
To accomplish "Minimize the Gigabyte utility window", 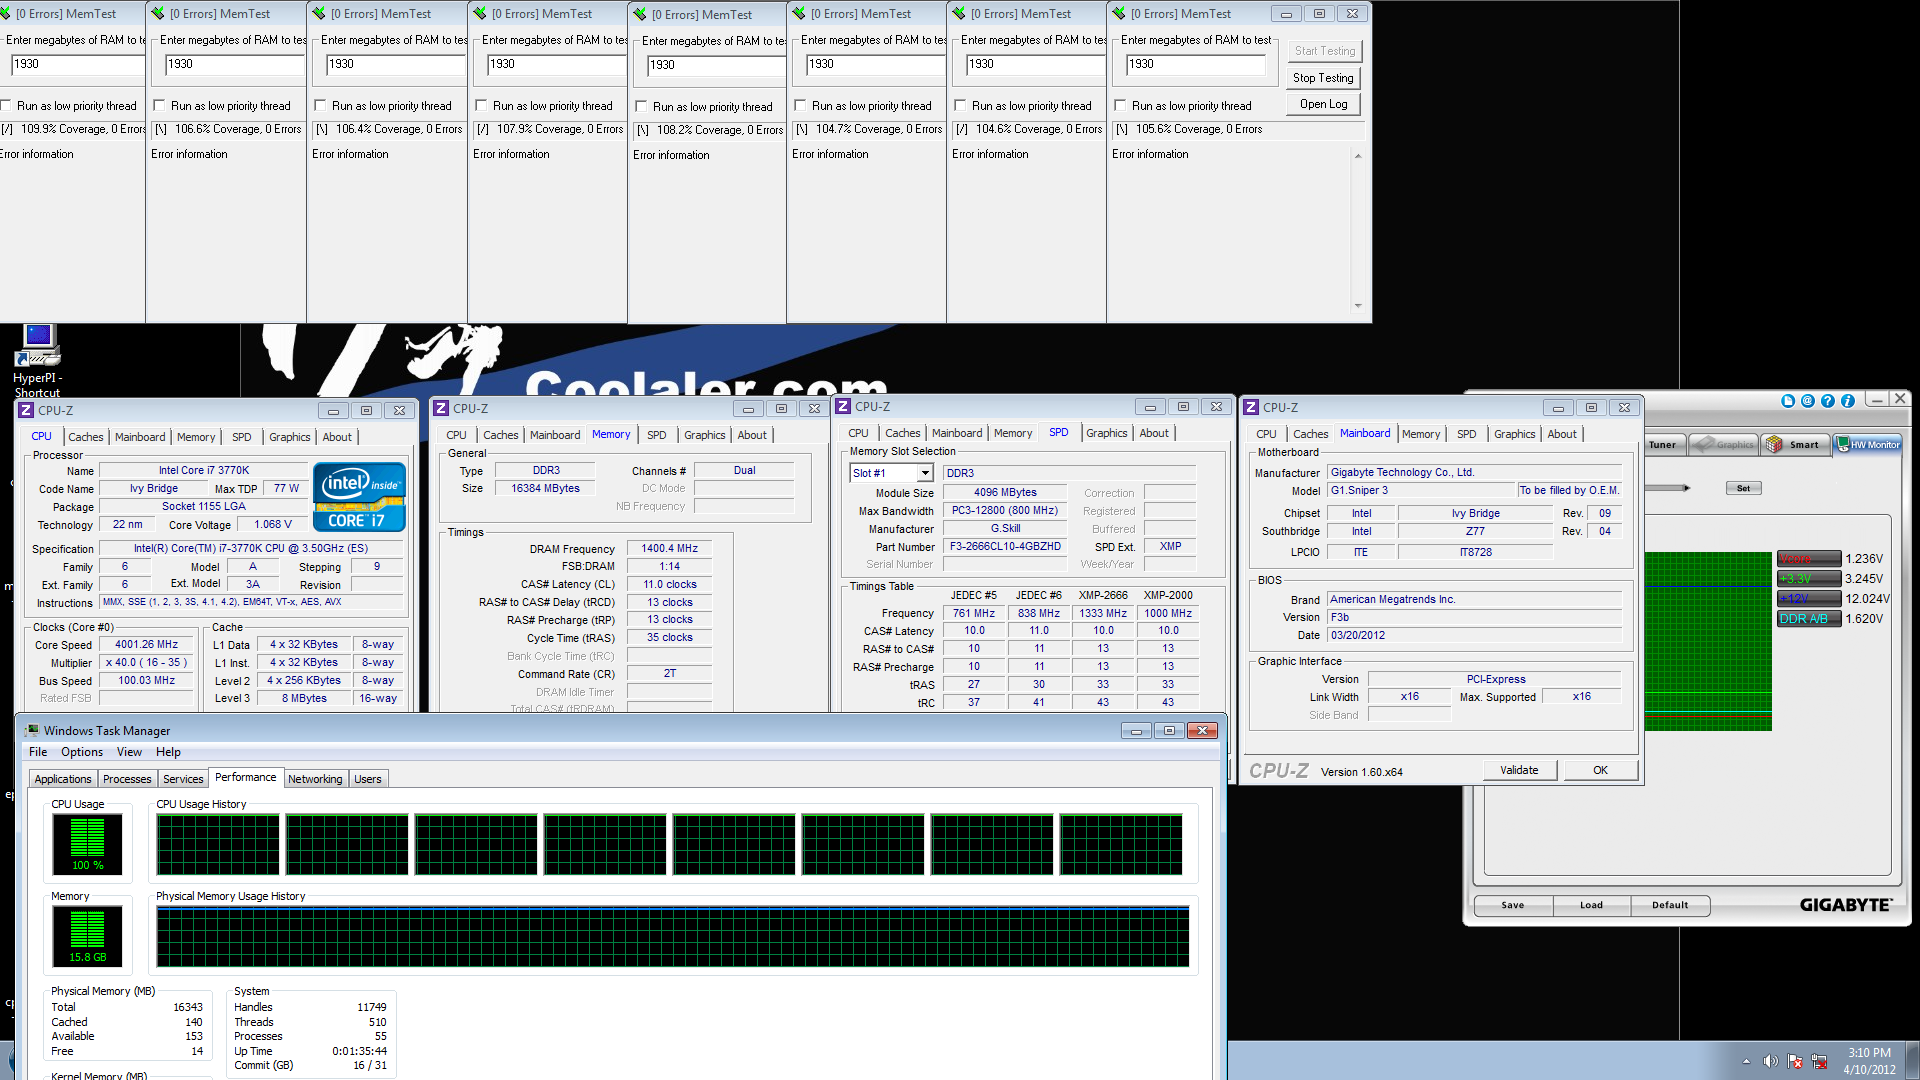I will point(1877,399).
